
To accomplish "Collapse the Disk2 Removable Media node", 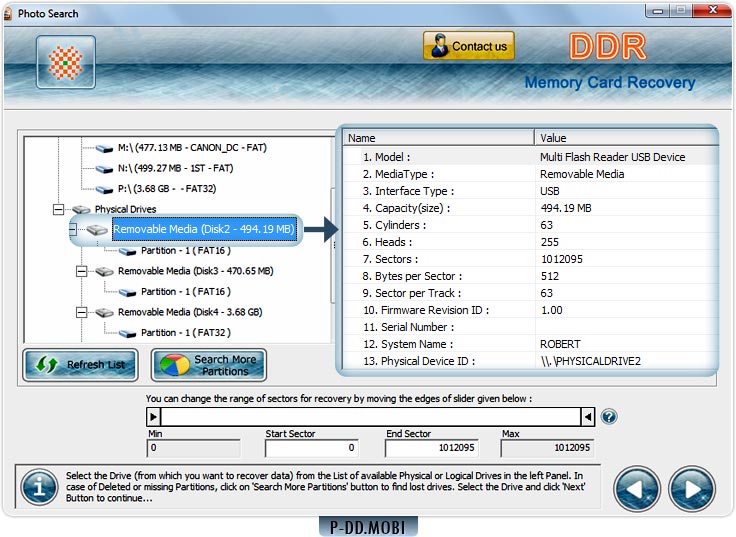I will click(73, 230).
